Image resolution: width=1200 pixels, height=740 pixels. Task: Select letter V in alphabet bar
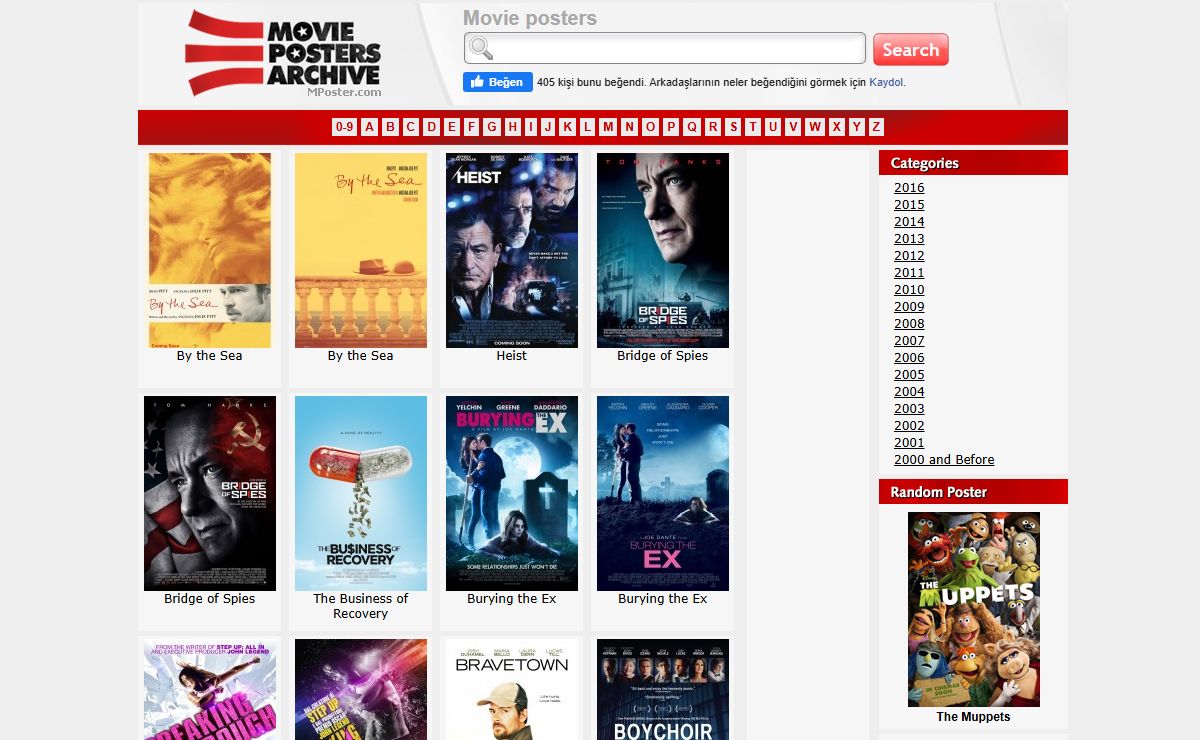pyautogui.click(x=793, y=127)
